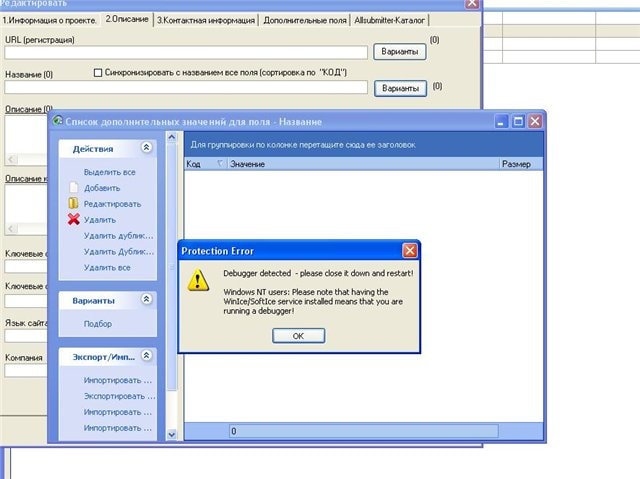Click the red X Delete (Удалить) icon

pyautogui.click(x=73, y=220)
